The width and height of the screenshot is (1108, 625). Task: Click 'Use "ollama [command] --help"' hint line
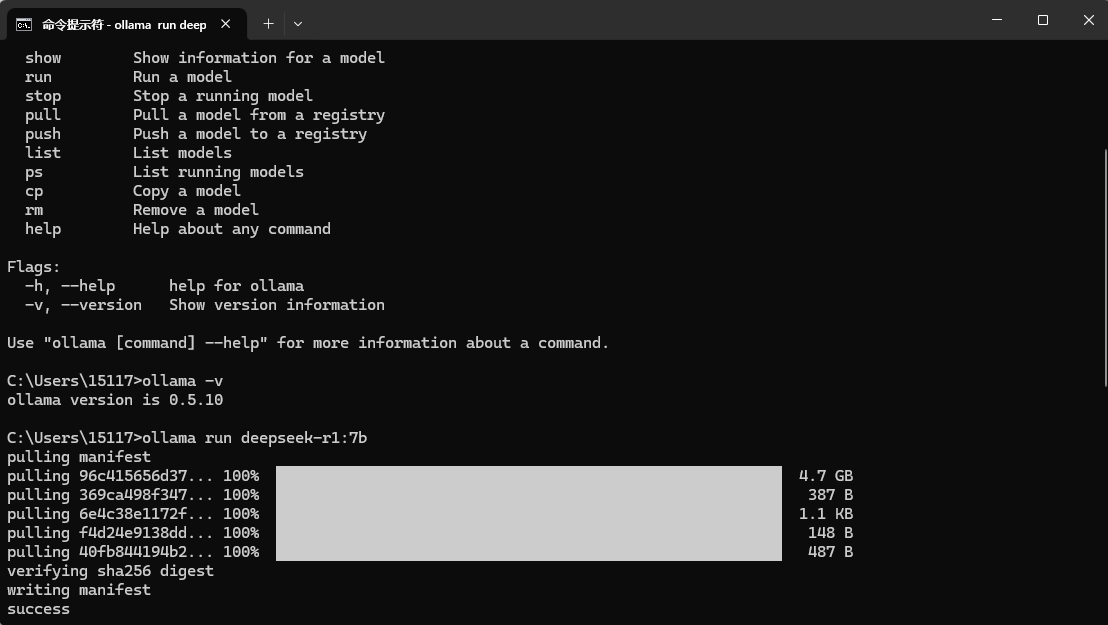pyautogui.click(x=308, y=343)
